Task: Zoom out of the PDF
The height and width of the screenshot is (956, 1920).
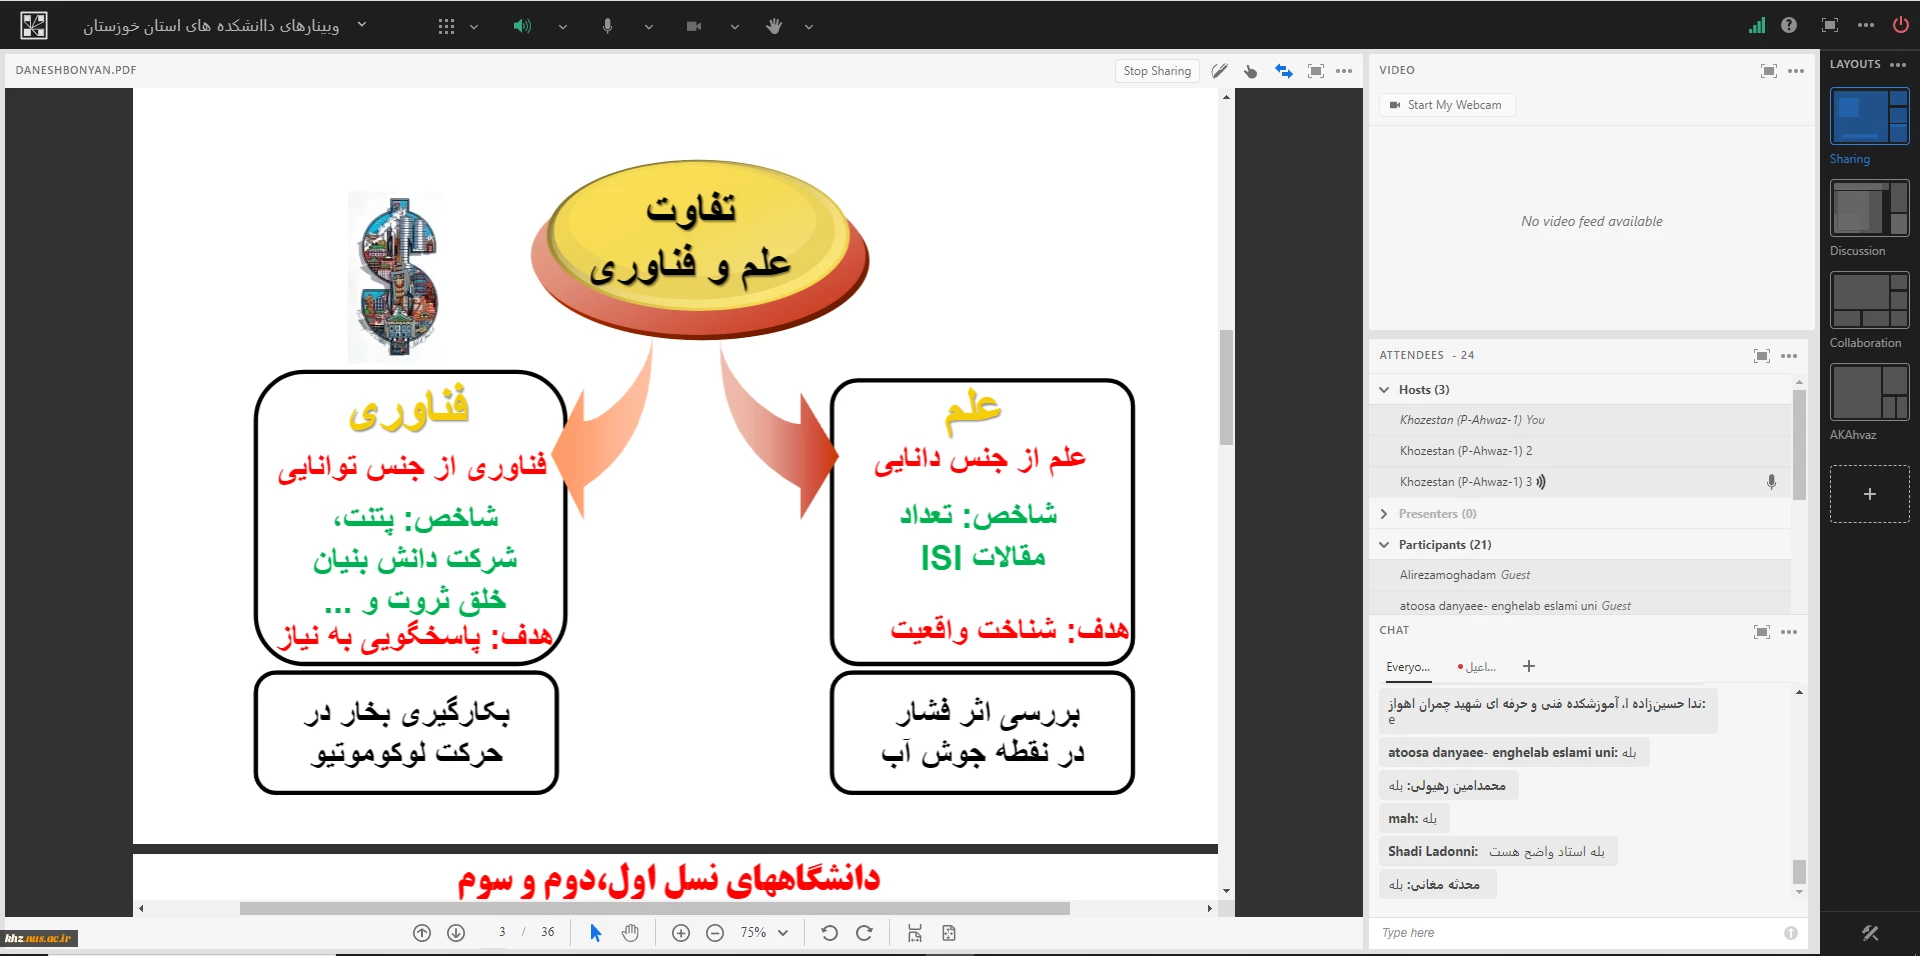Action: click(715, 933)
